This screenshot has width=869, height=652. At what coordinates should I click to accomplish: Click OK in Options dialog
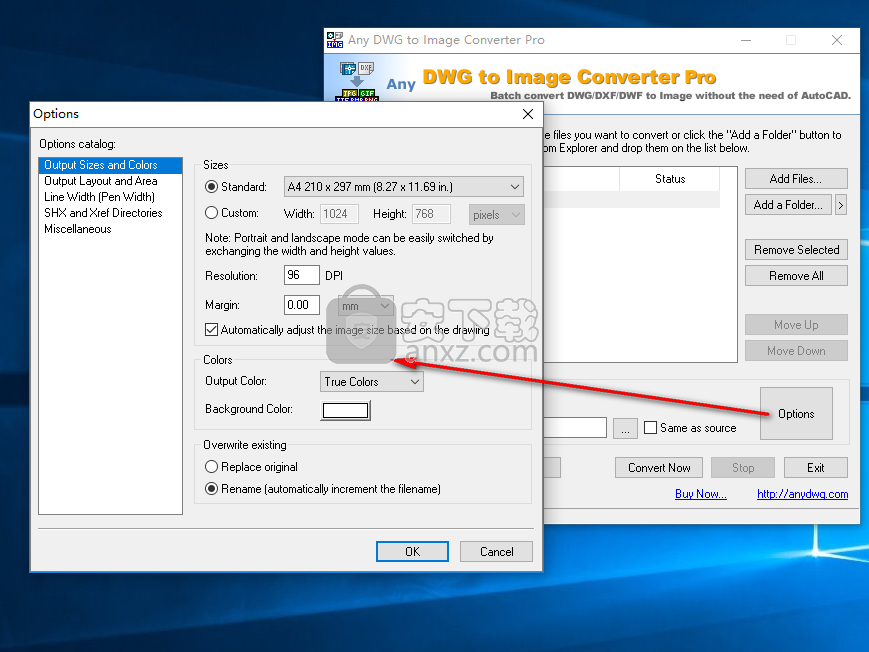tap(412, 552)
